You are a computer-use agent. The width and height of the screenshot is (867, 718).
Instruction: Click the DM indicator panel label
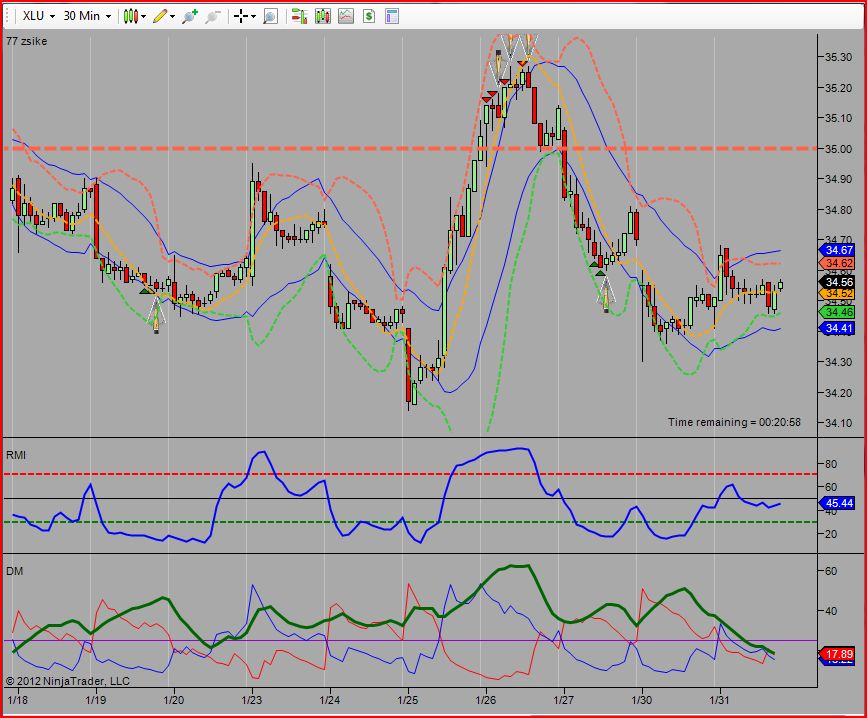[x=15, y=571]
